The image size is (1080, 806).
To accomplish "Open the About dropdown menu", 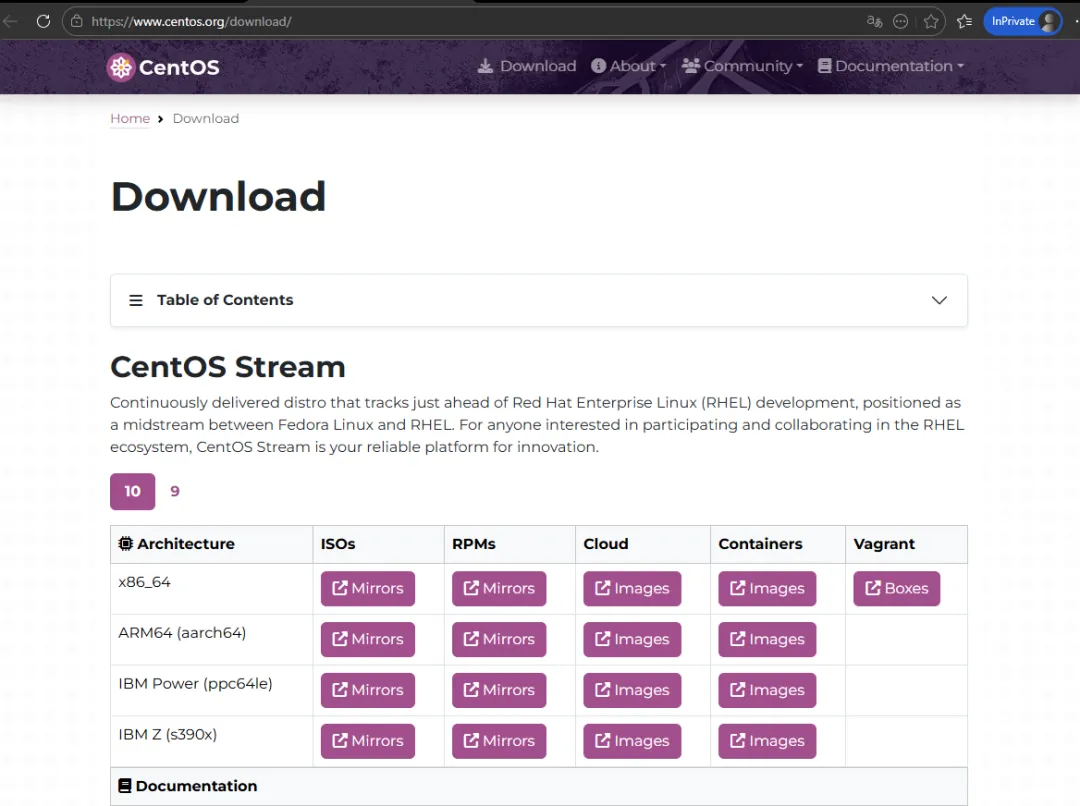I will pyautogui.click(x=628, y=66).
